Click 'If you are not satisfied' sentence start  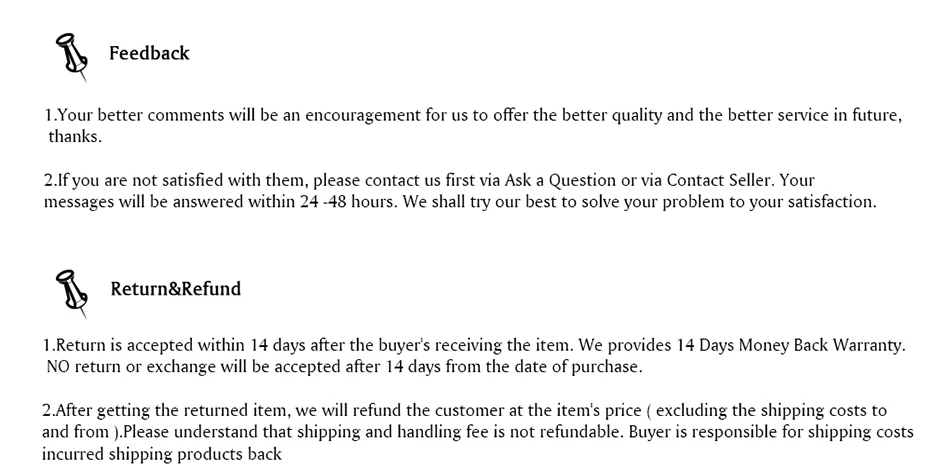[149, 180]
